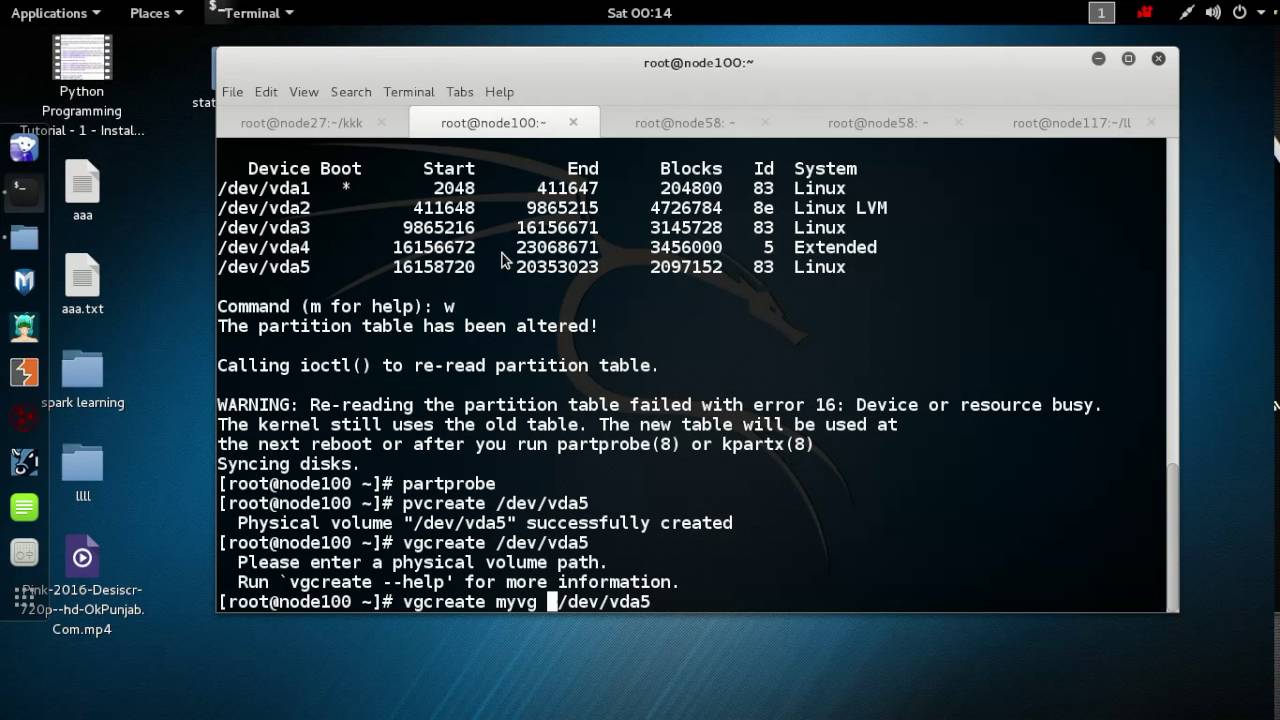Click the 'Syncing disks.' line
Image resolution: width=1280 pixels, height=720 pixels.
point(288,464)
